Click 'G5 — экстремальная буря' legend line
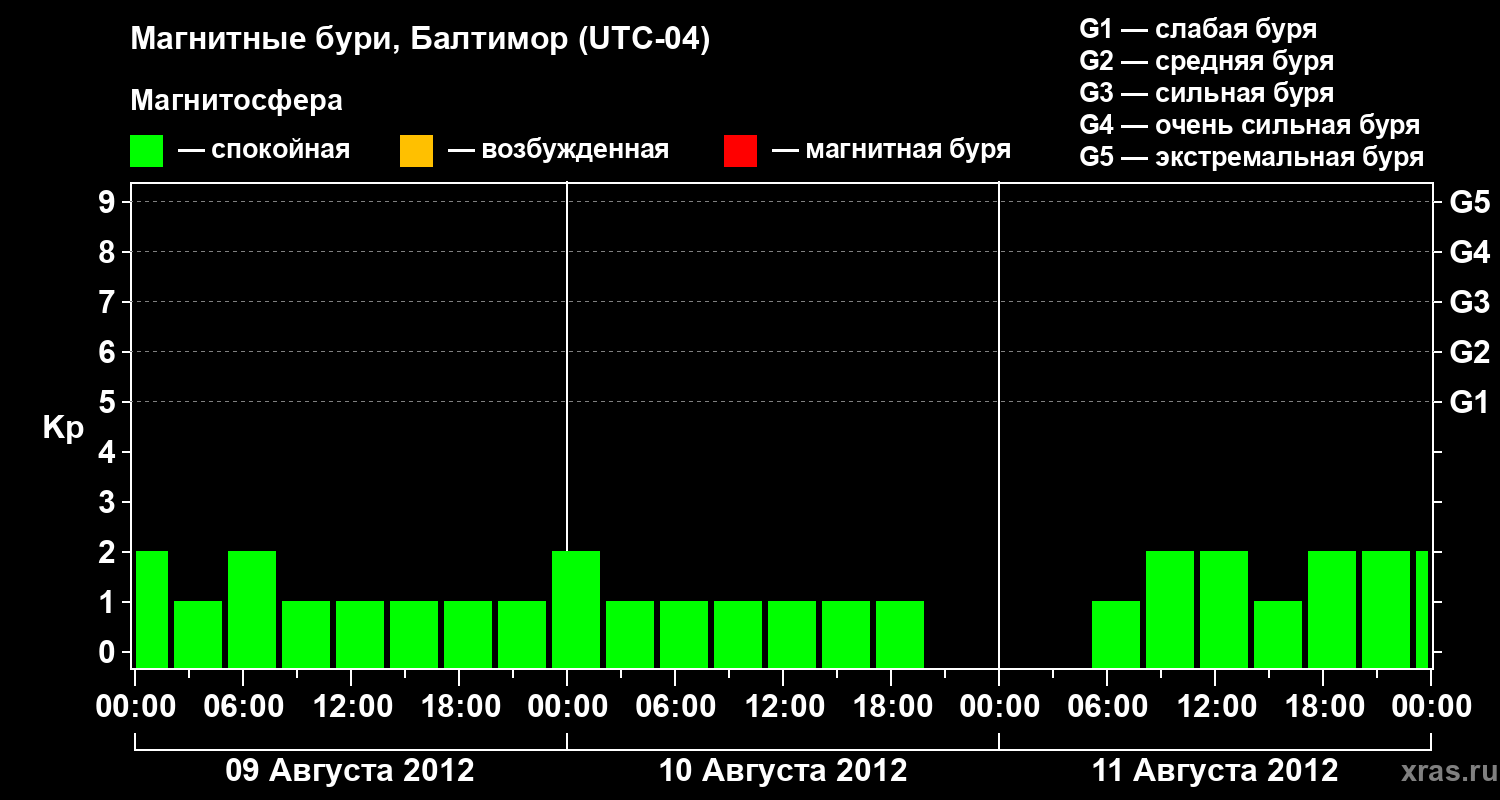This screenshot has height=800, width=1500. point(1252,157)
